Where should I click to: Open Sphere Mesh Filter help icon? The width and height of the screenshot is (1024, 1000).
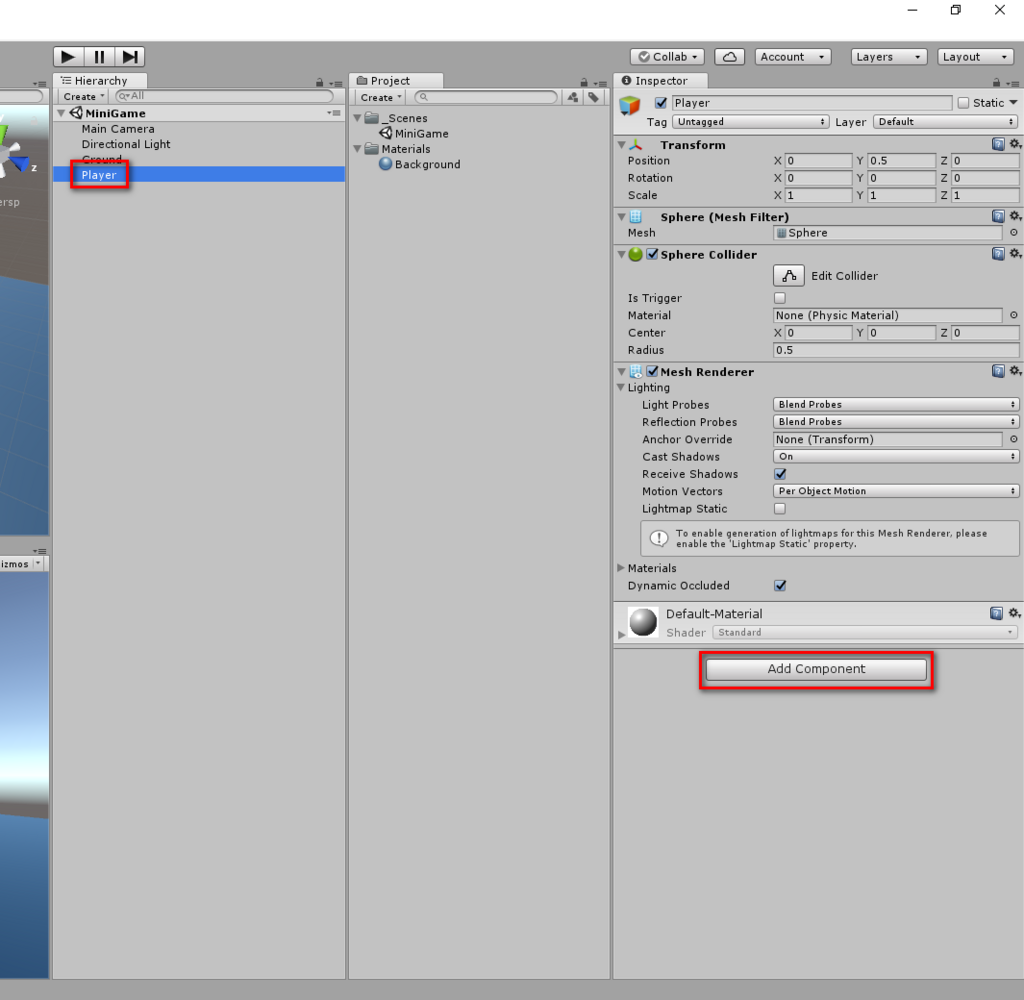point(998,216)
